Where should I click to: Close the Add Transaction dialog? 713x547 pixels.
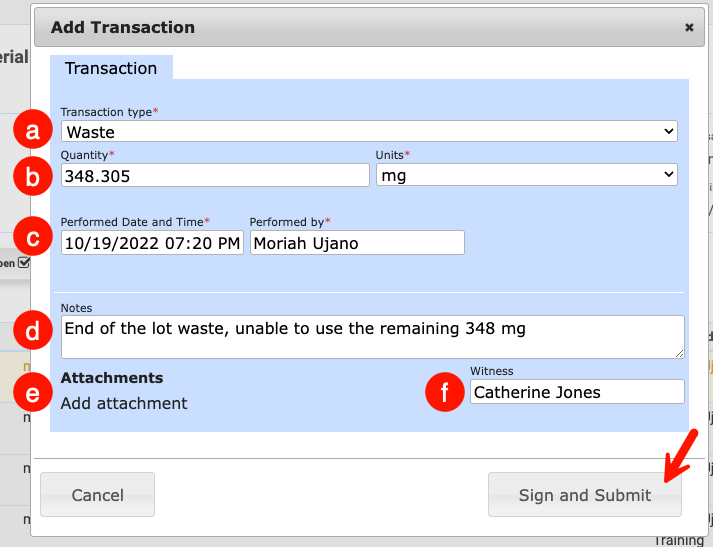[689, 28]
